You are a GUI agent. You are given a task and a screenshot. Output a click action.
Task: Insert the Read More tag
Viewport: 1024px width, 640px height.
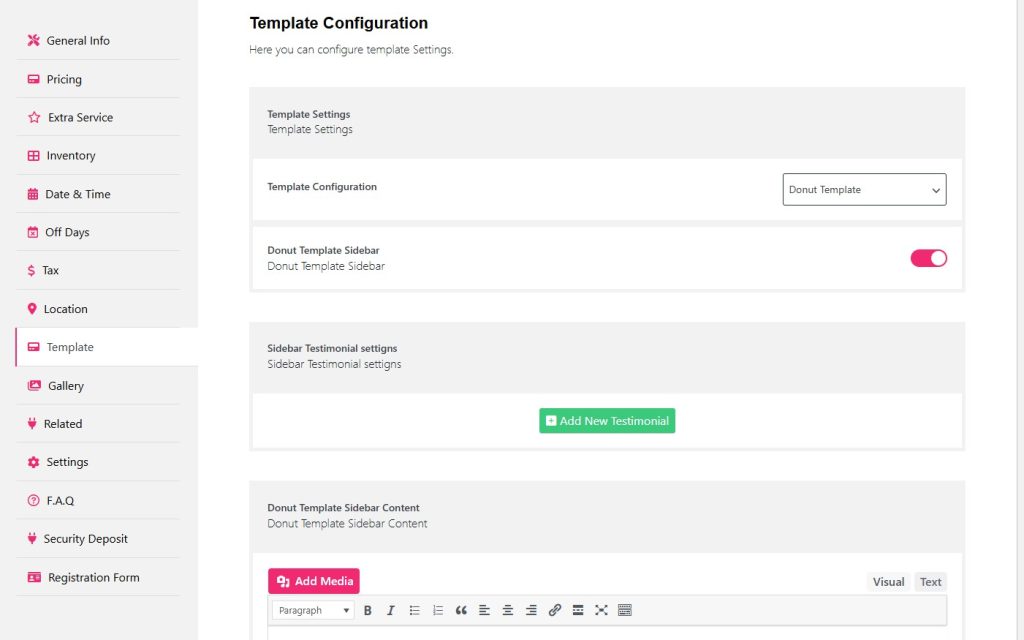(578, 610)
